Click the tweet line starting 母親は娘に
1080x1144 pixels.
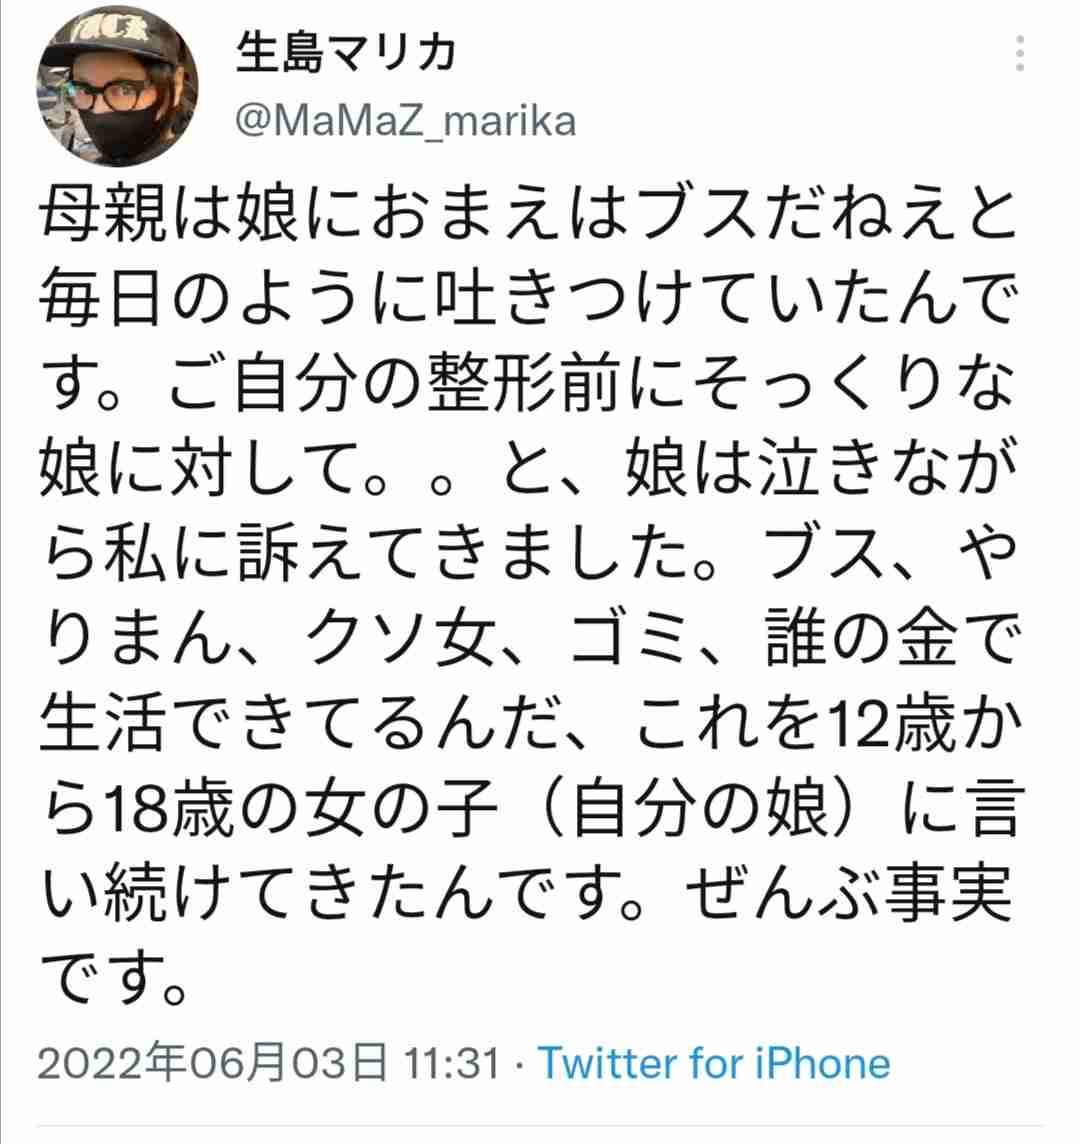(528, 215)
